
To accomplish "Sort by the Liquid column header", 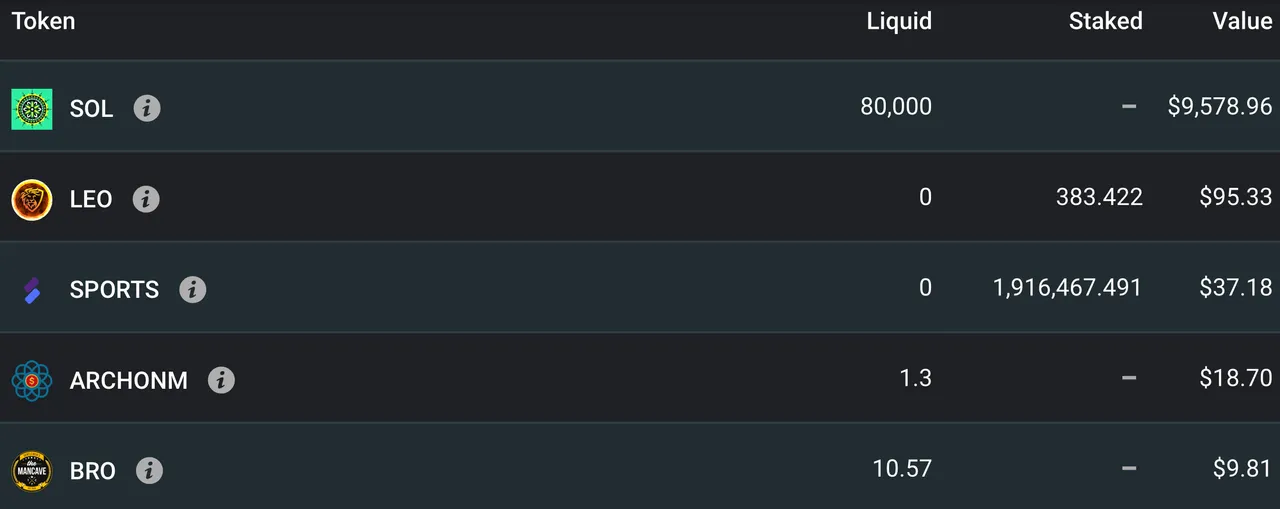I will (899, 21).
